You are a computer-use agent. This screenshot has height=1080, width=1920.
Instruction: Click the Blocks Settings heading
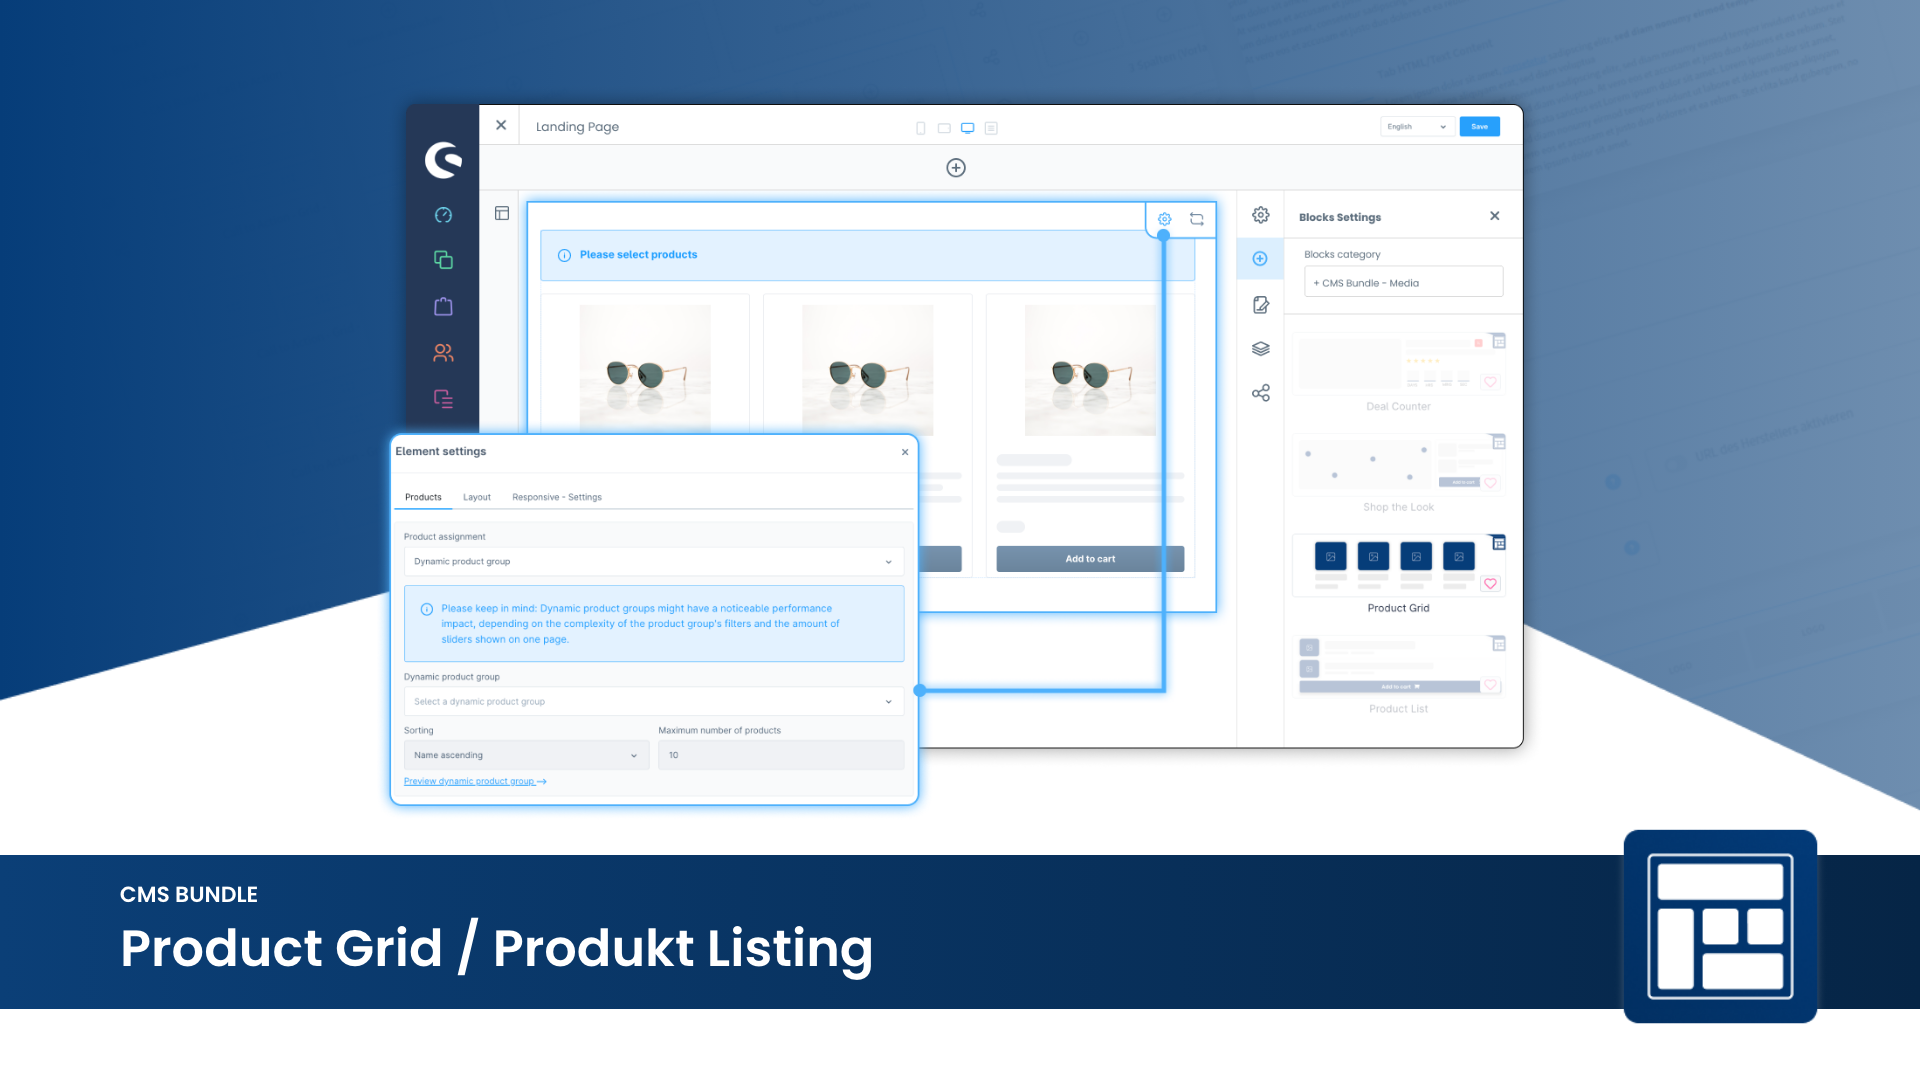(x=1340, y=217)
